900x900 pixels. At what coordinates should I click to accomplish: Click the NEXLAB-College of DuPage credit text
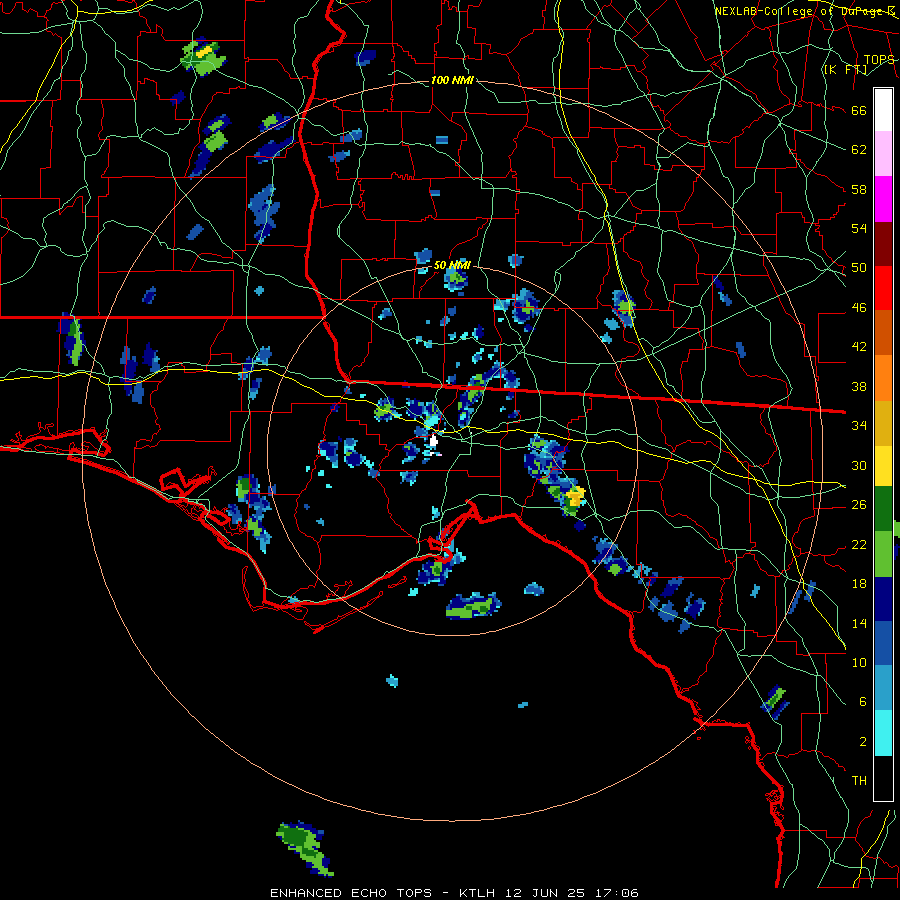(x=804, y=11)
